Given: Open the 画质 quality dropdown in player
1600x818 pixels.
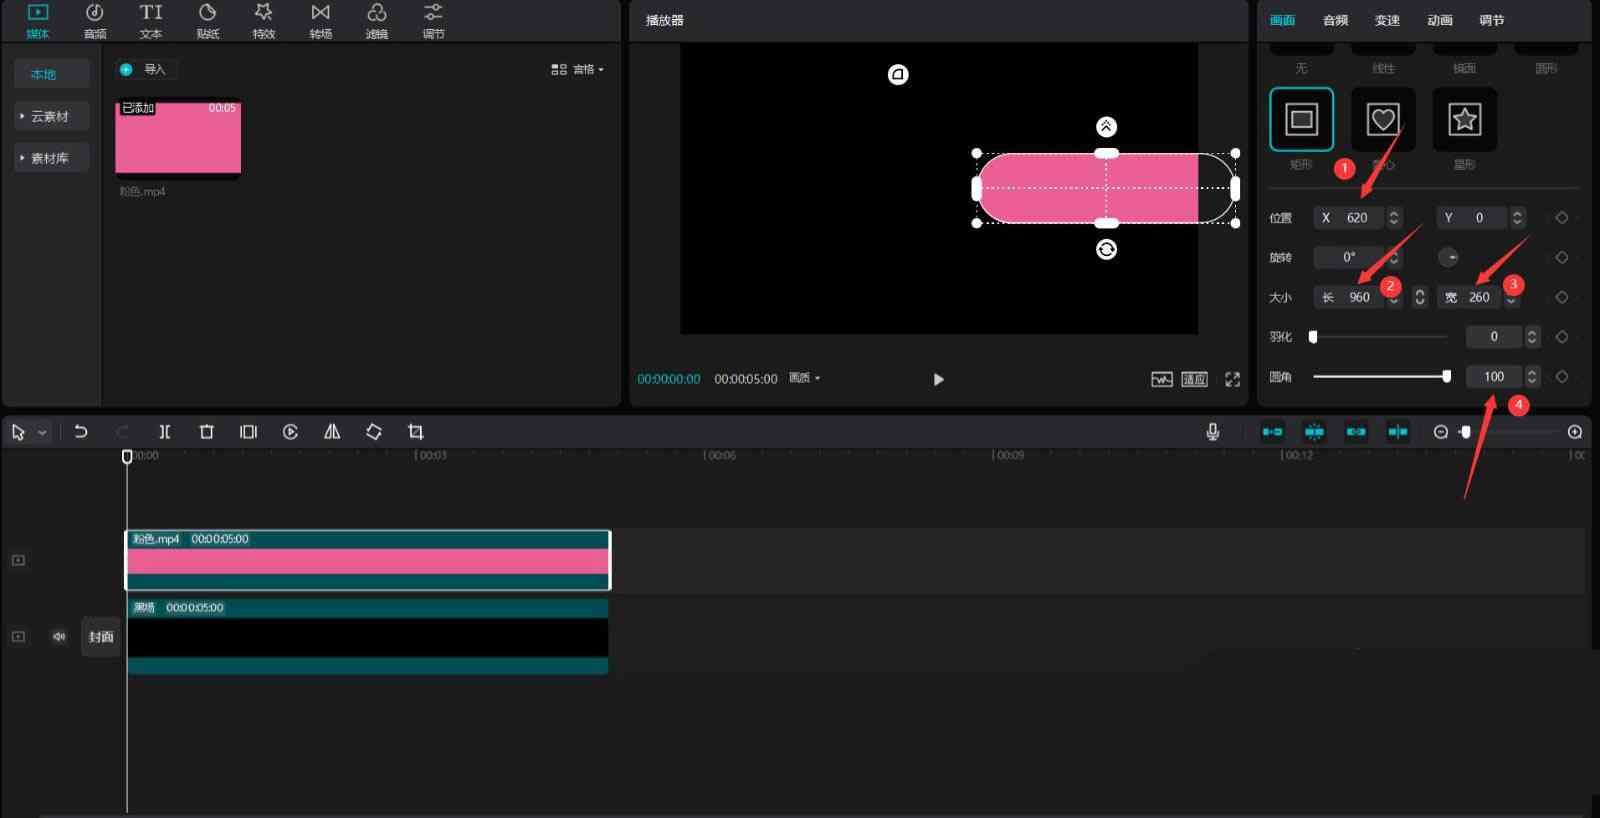Looking at the screenshot, I should click(805, 378).
